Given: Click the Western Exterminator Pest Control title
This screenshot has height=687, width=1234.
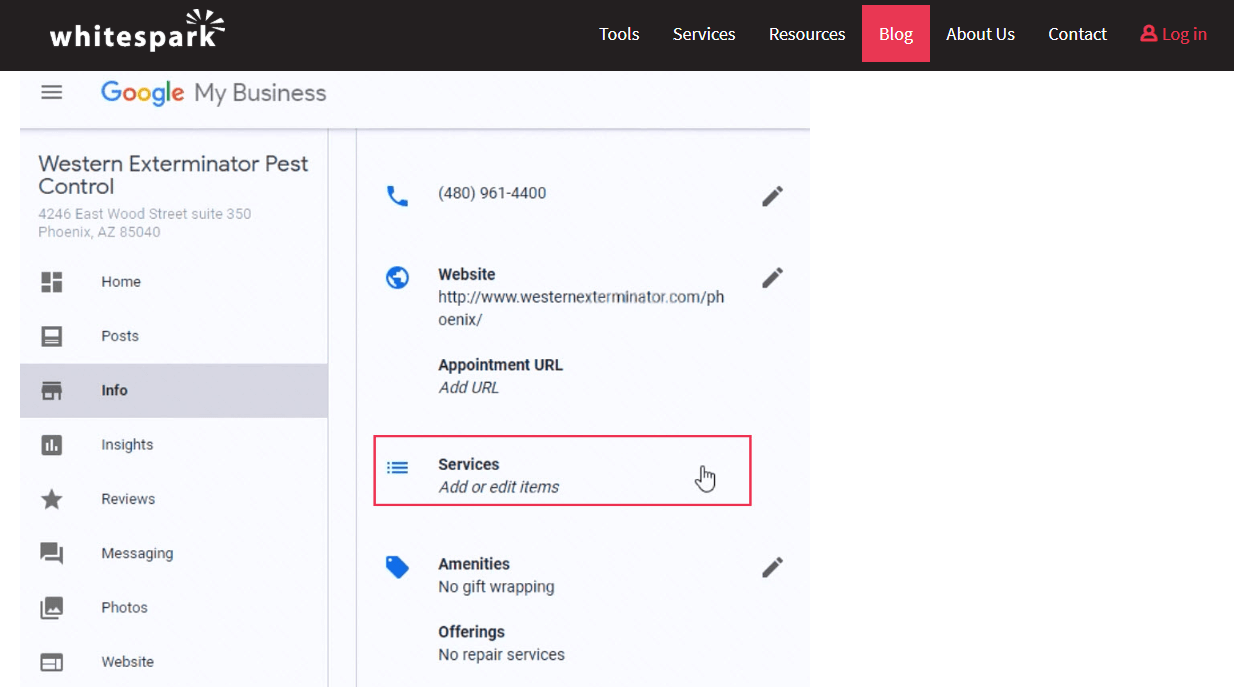Looking at the screenshot, I should click(x=174, y=175).
